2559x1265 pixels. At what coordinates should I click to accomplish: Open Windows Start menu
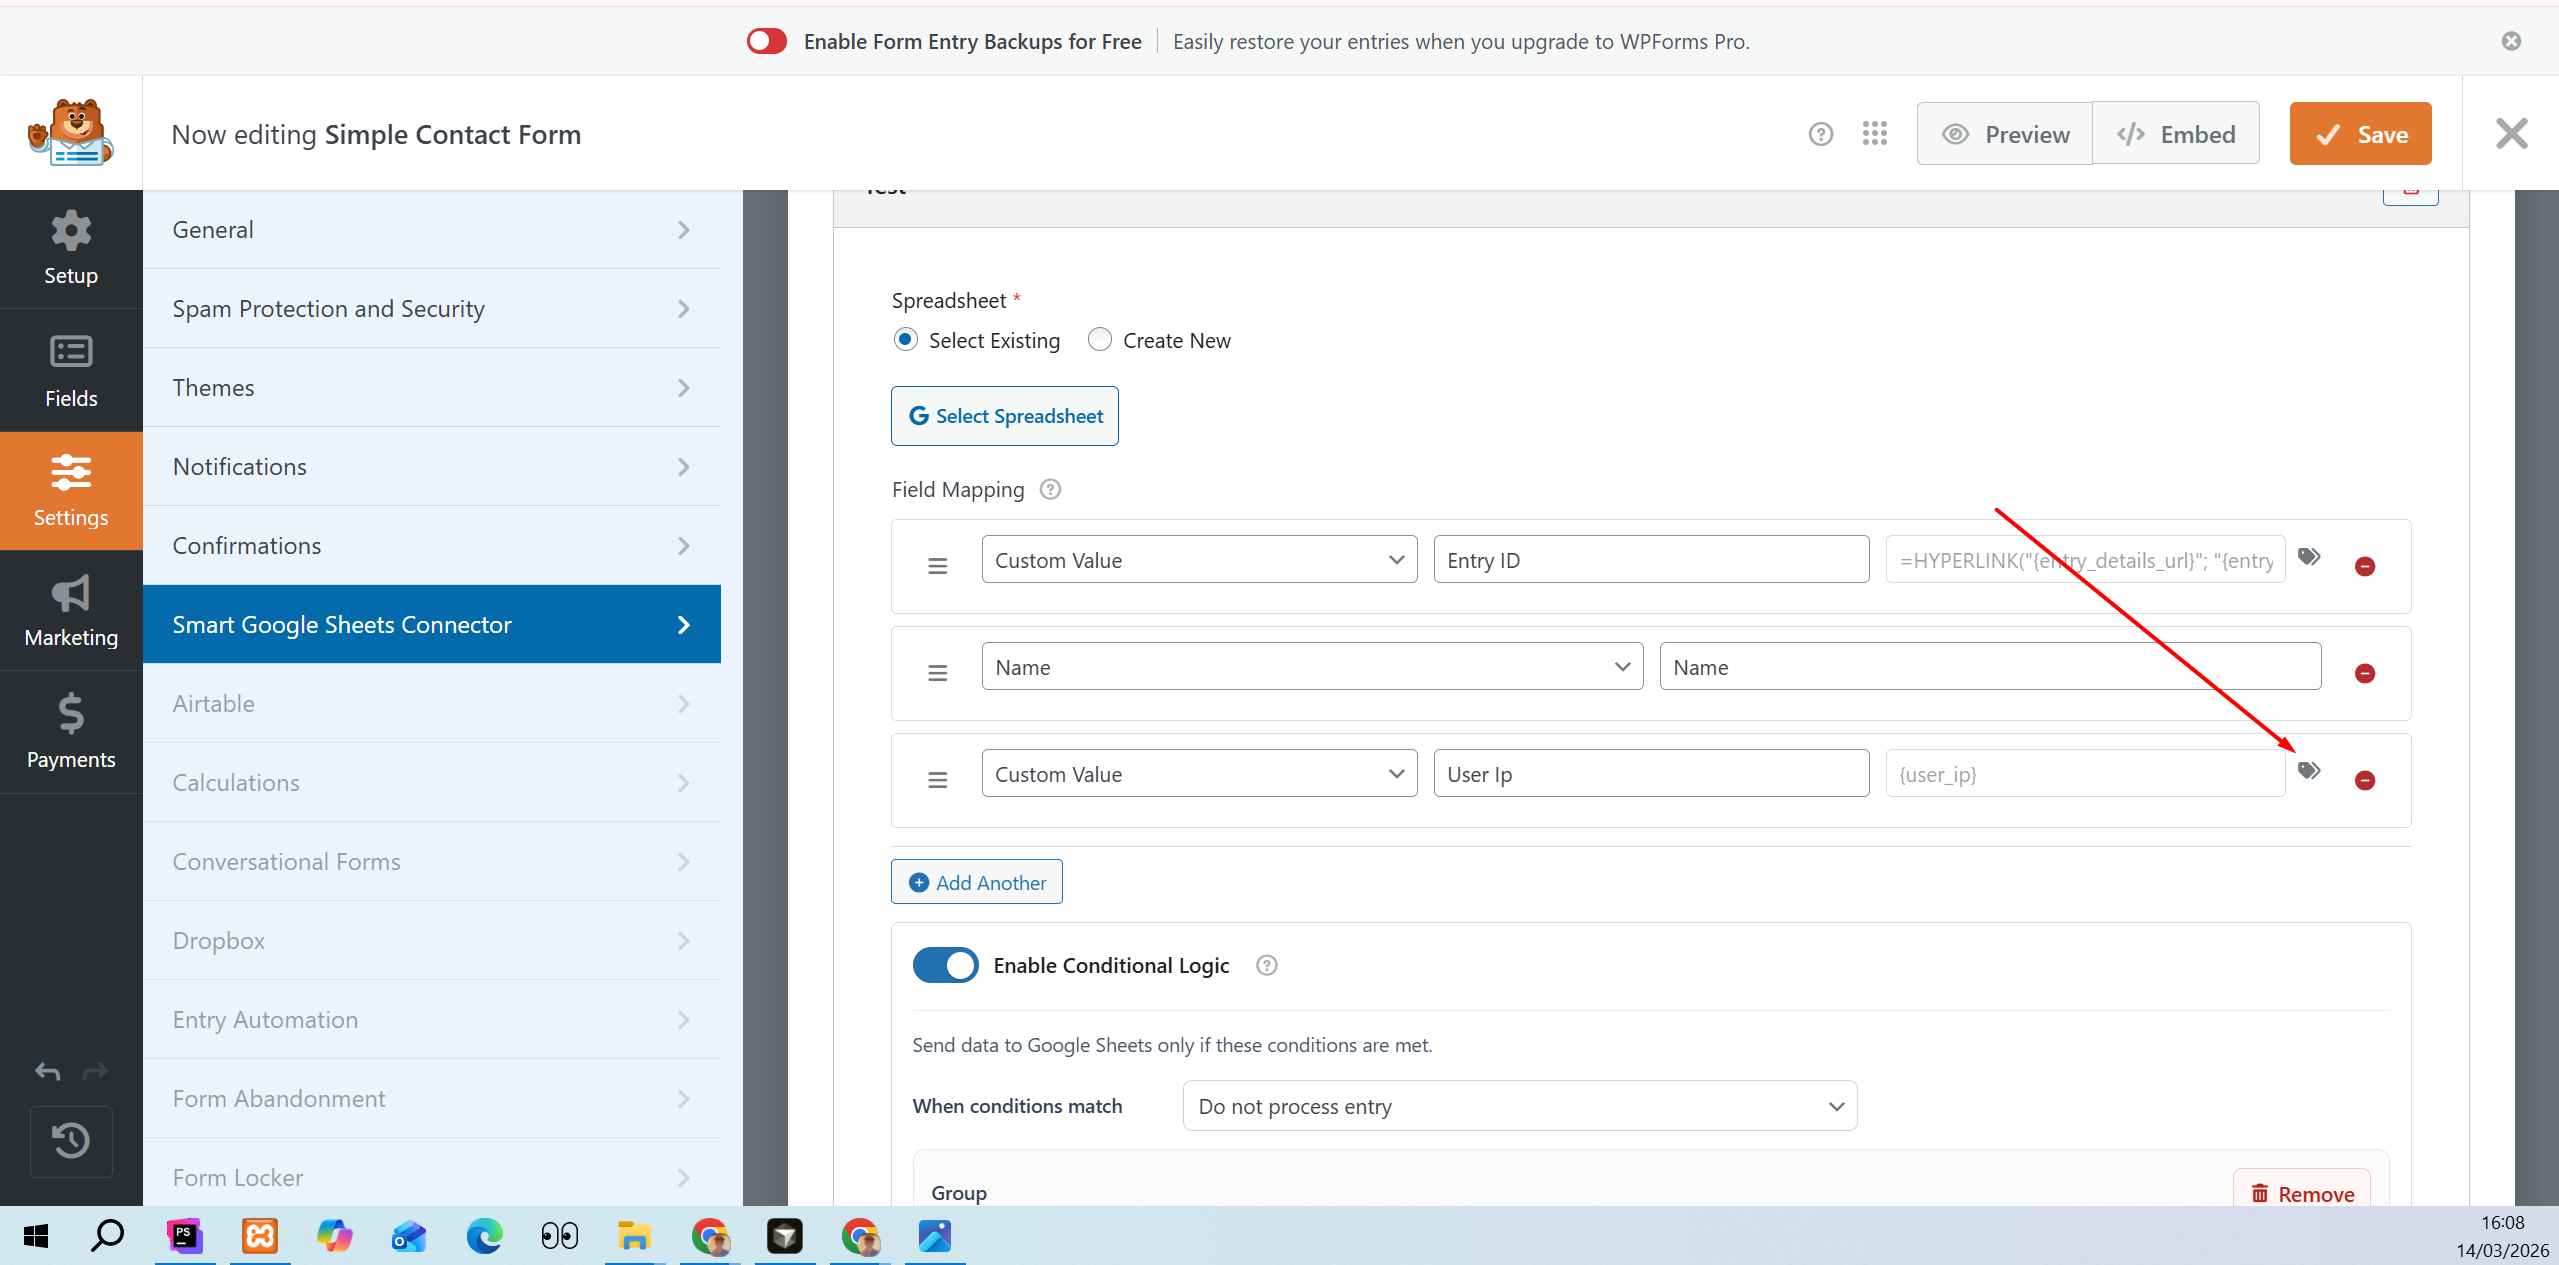coord(36,1237)
